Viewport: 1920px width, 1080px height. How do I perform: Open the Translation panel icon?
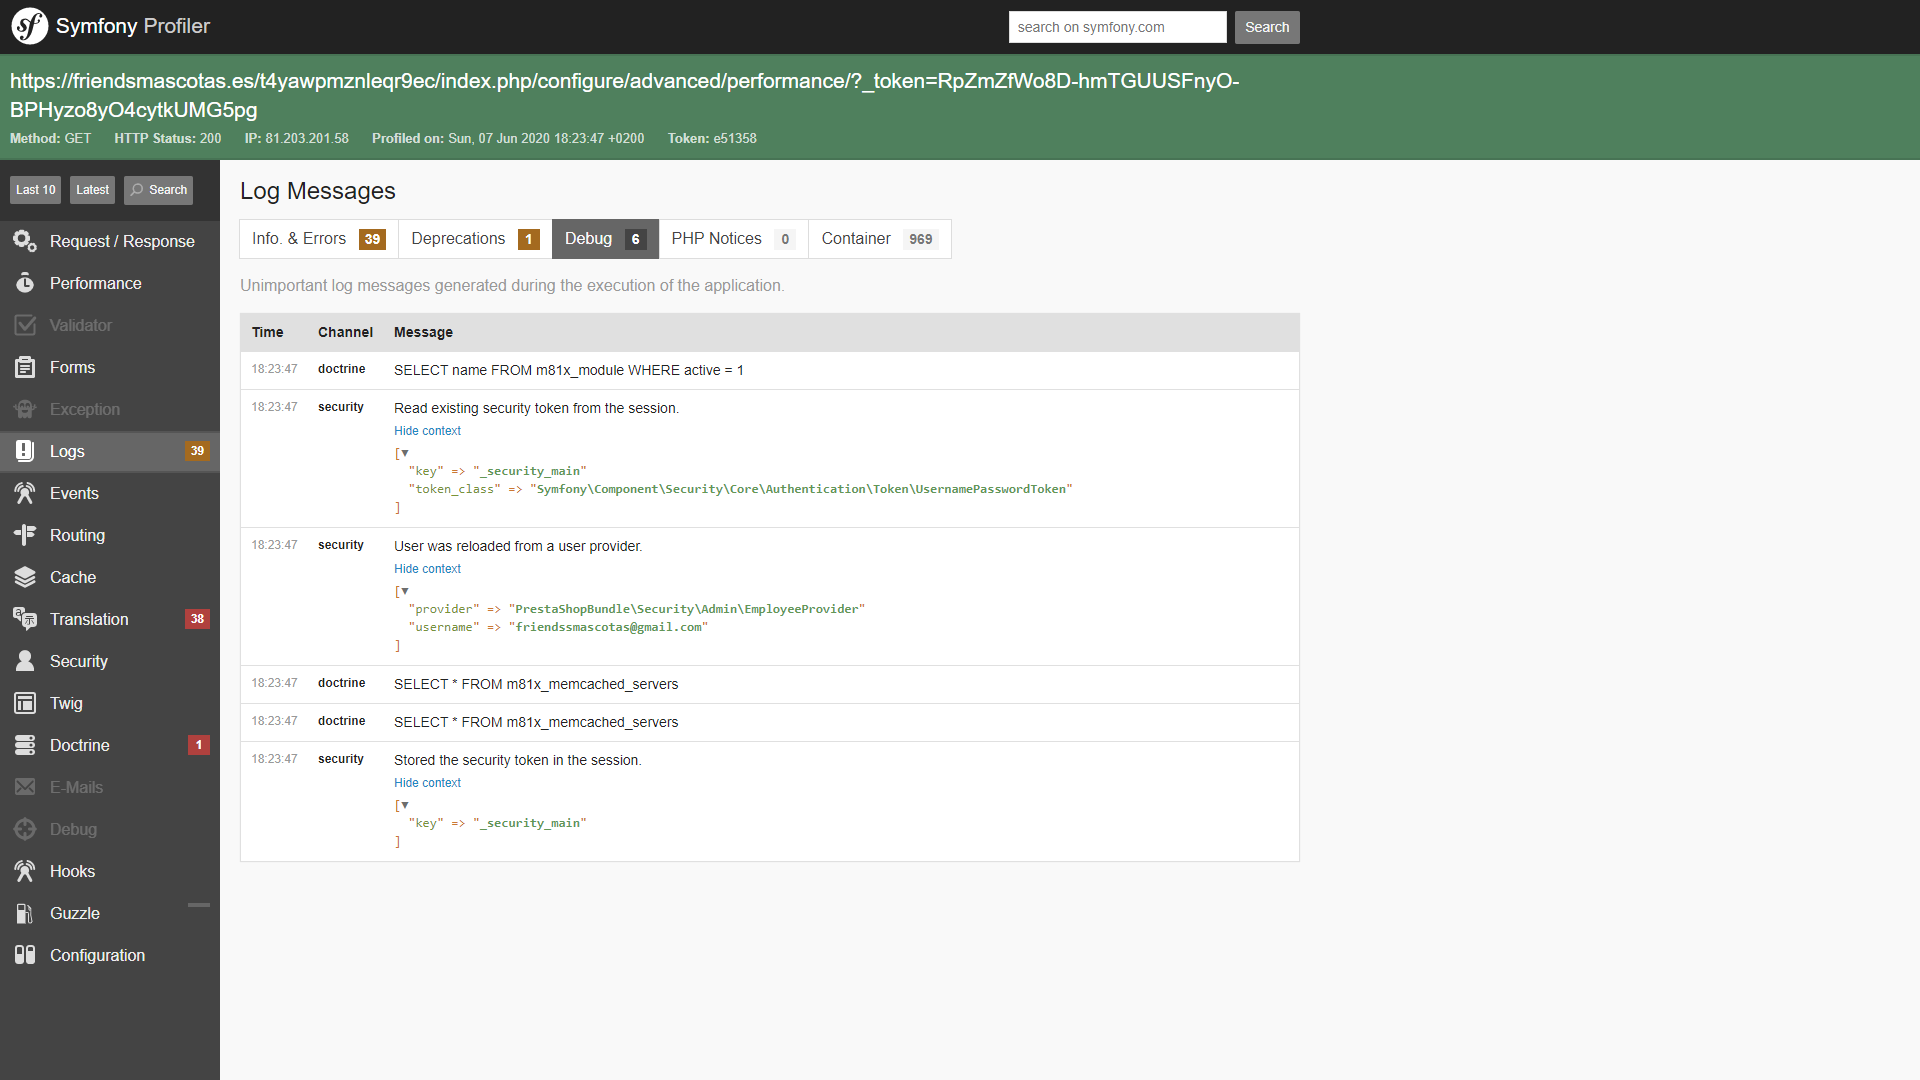(25, 619)
